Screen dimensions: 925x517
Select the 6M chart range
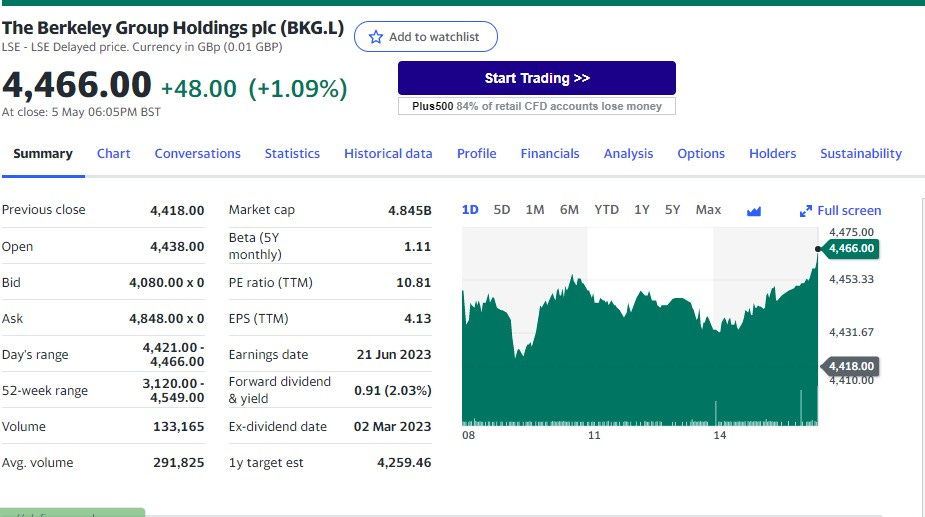click(x=569, y=210)
